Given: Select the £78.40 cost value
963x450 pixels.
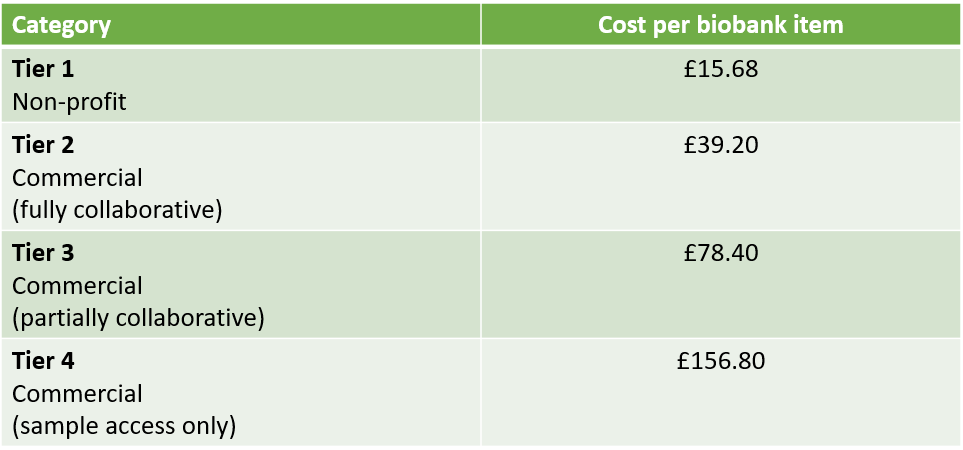Looking at the screenshot, I should [720, 254].
